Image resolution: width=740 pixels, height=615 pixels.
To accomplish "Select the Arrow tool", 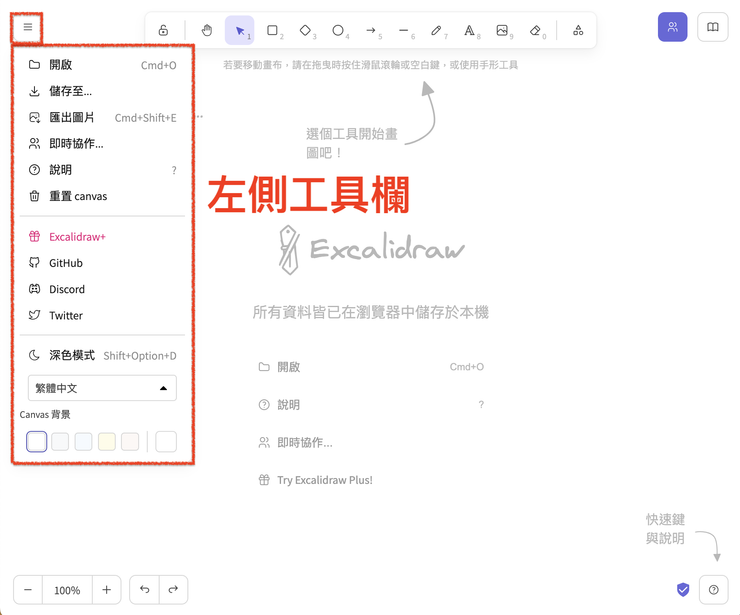I will [371, 30].
